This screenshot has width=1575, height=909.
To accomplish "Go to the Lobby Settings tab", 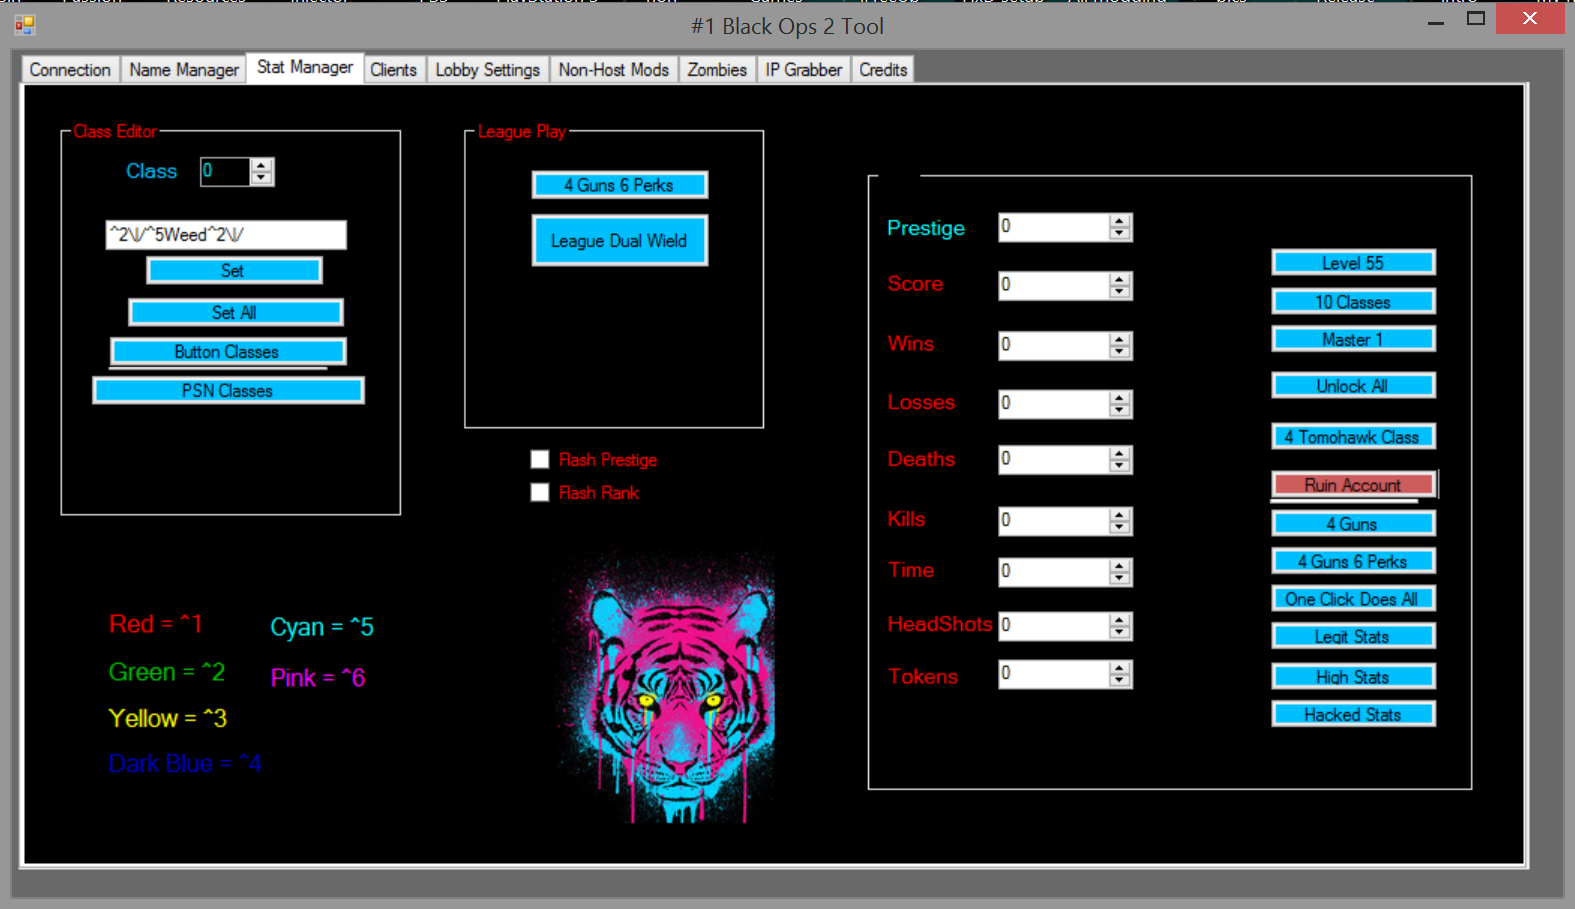I will pos(487,70).
